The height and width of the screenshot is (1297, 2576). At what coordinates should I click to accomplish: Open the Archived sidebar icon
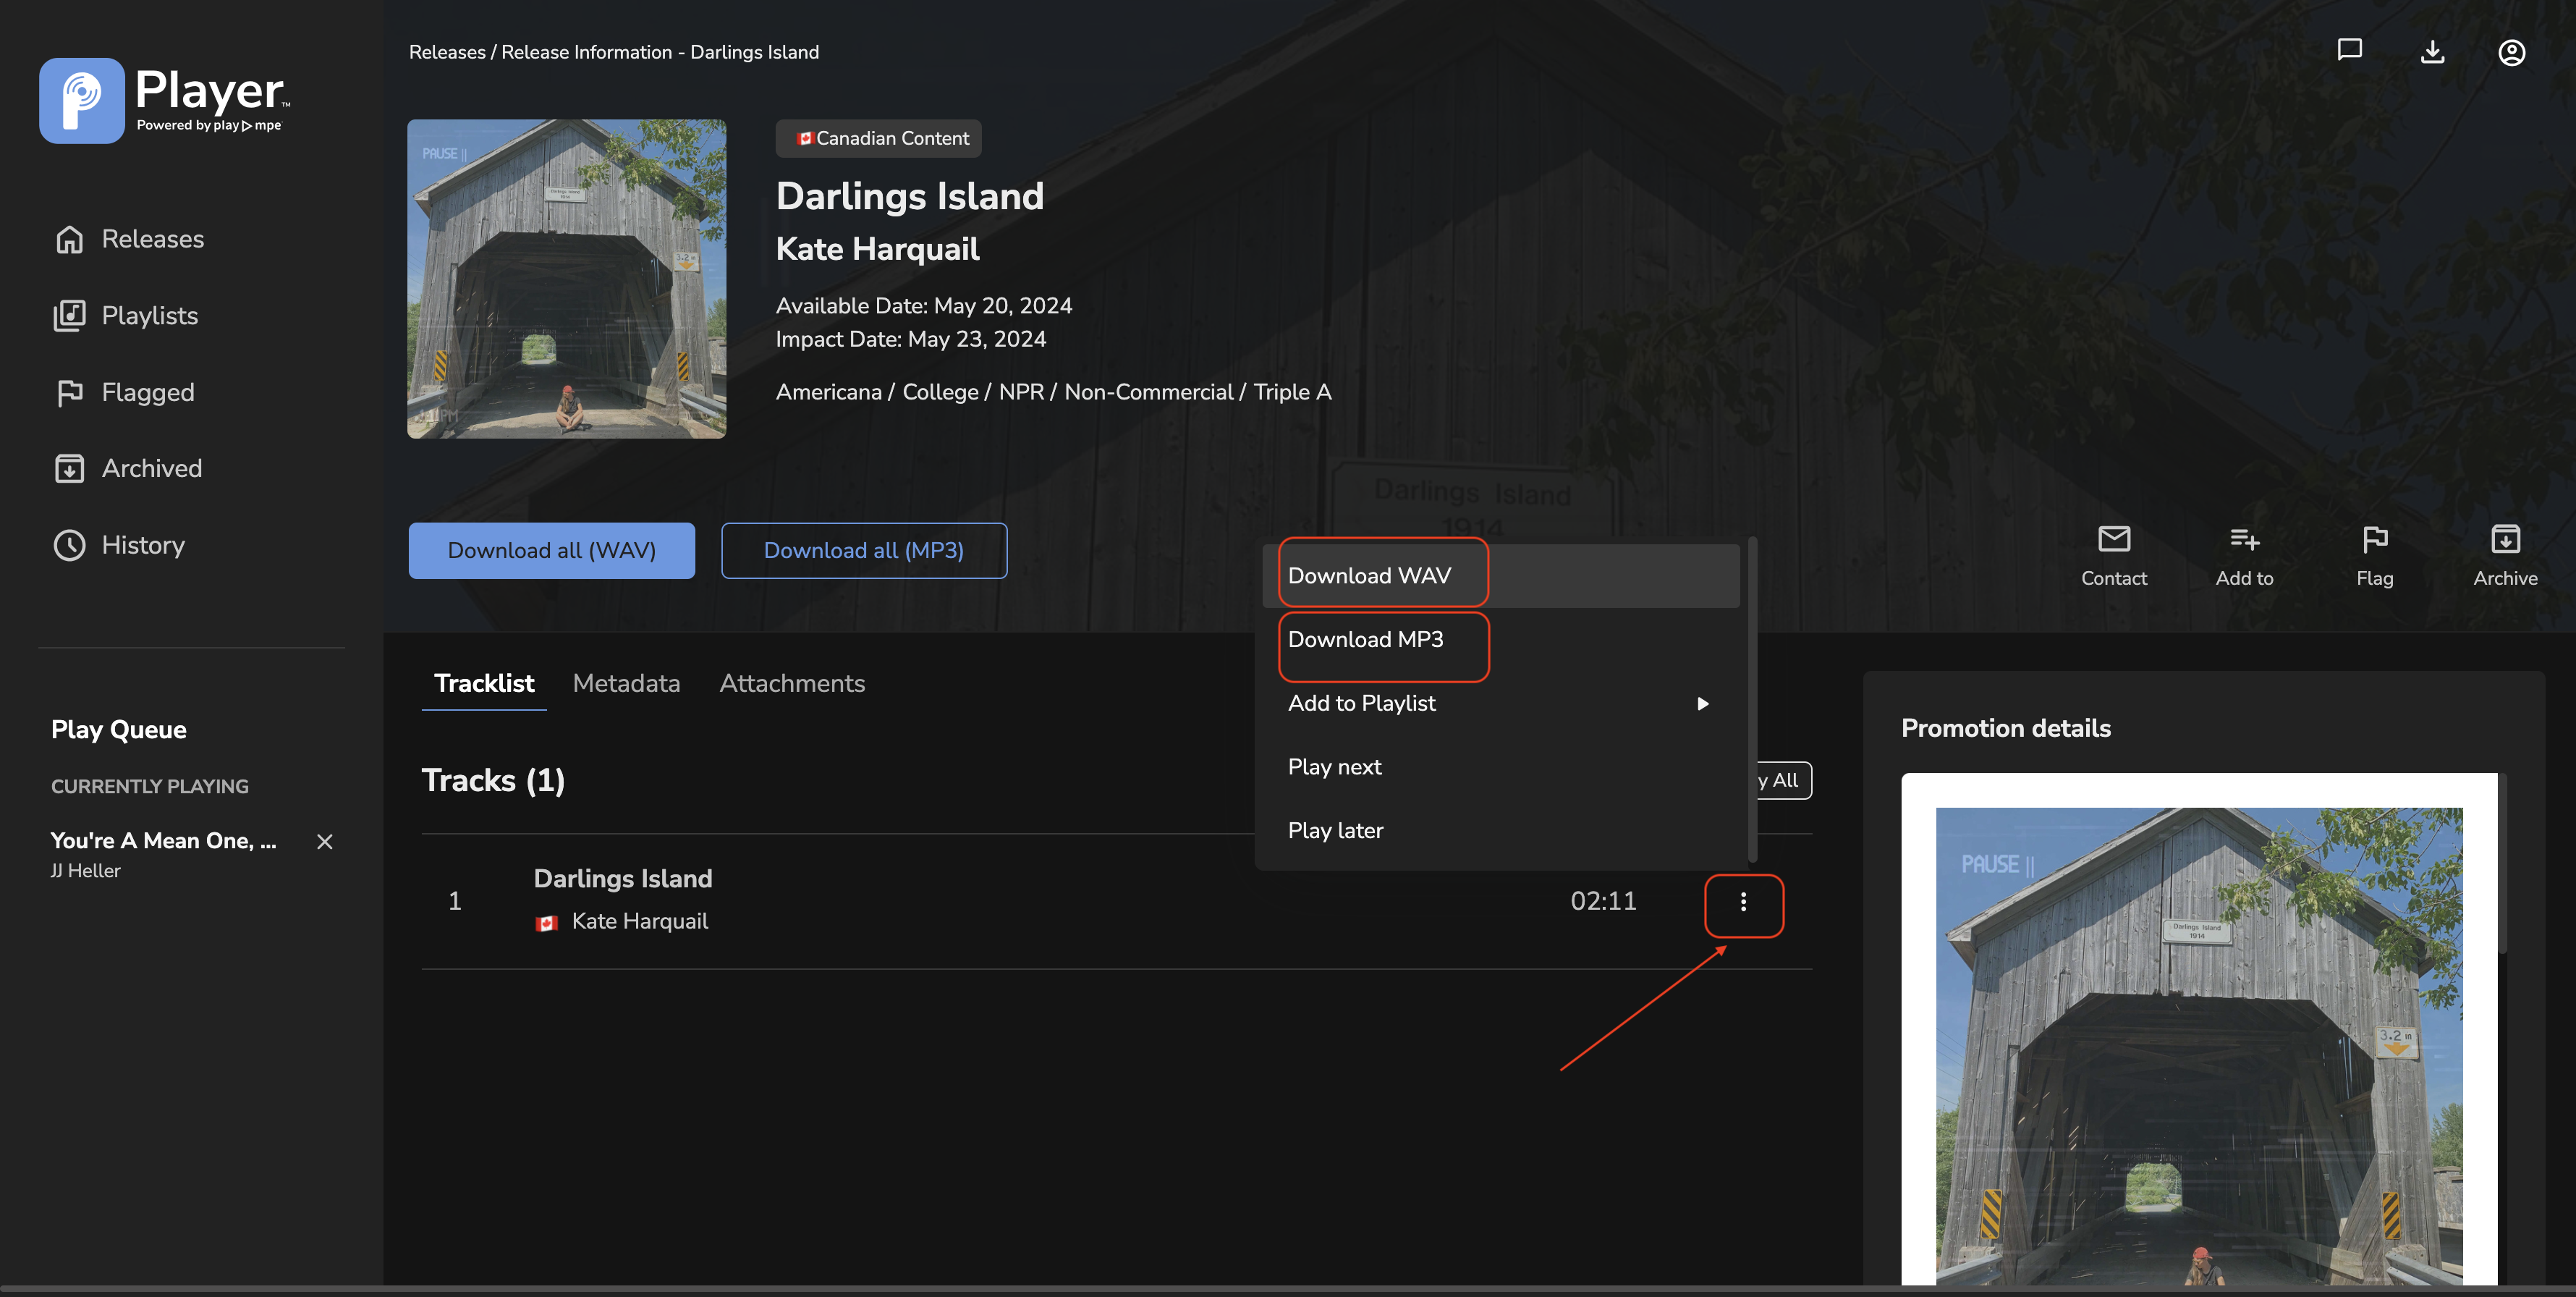click(69, 469)
